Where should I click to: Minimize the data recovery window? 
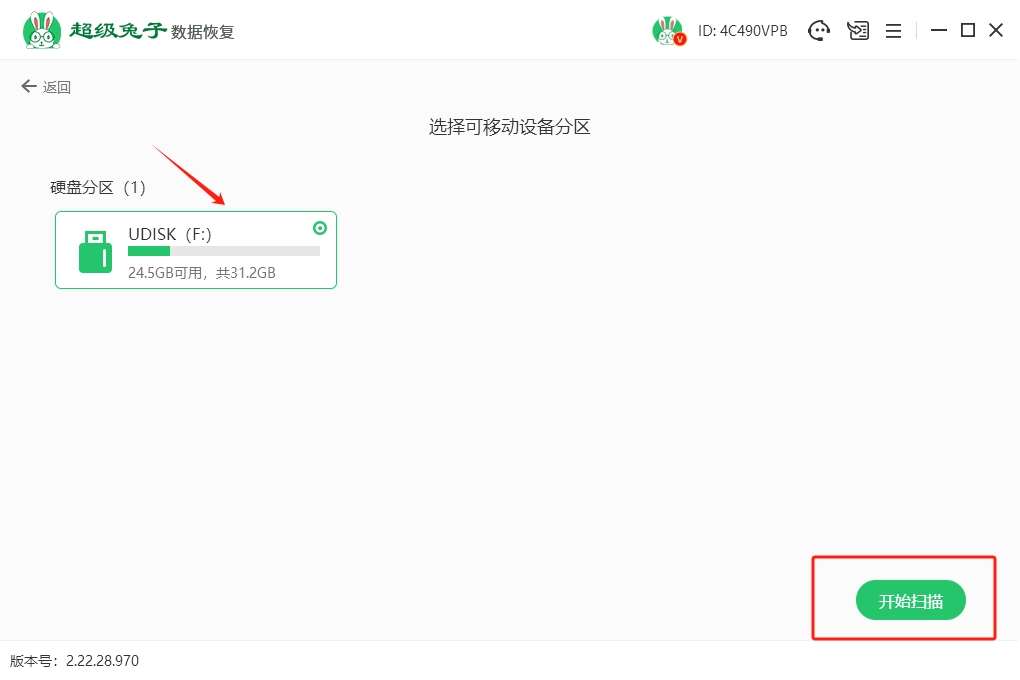pyautogui.click(x=938, y=31)
